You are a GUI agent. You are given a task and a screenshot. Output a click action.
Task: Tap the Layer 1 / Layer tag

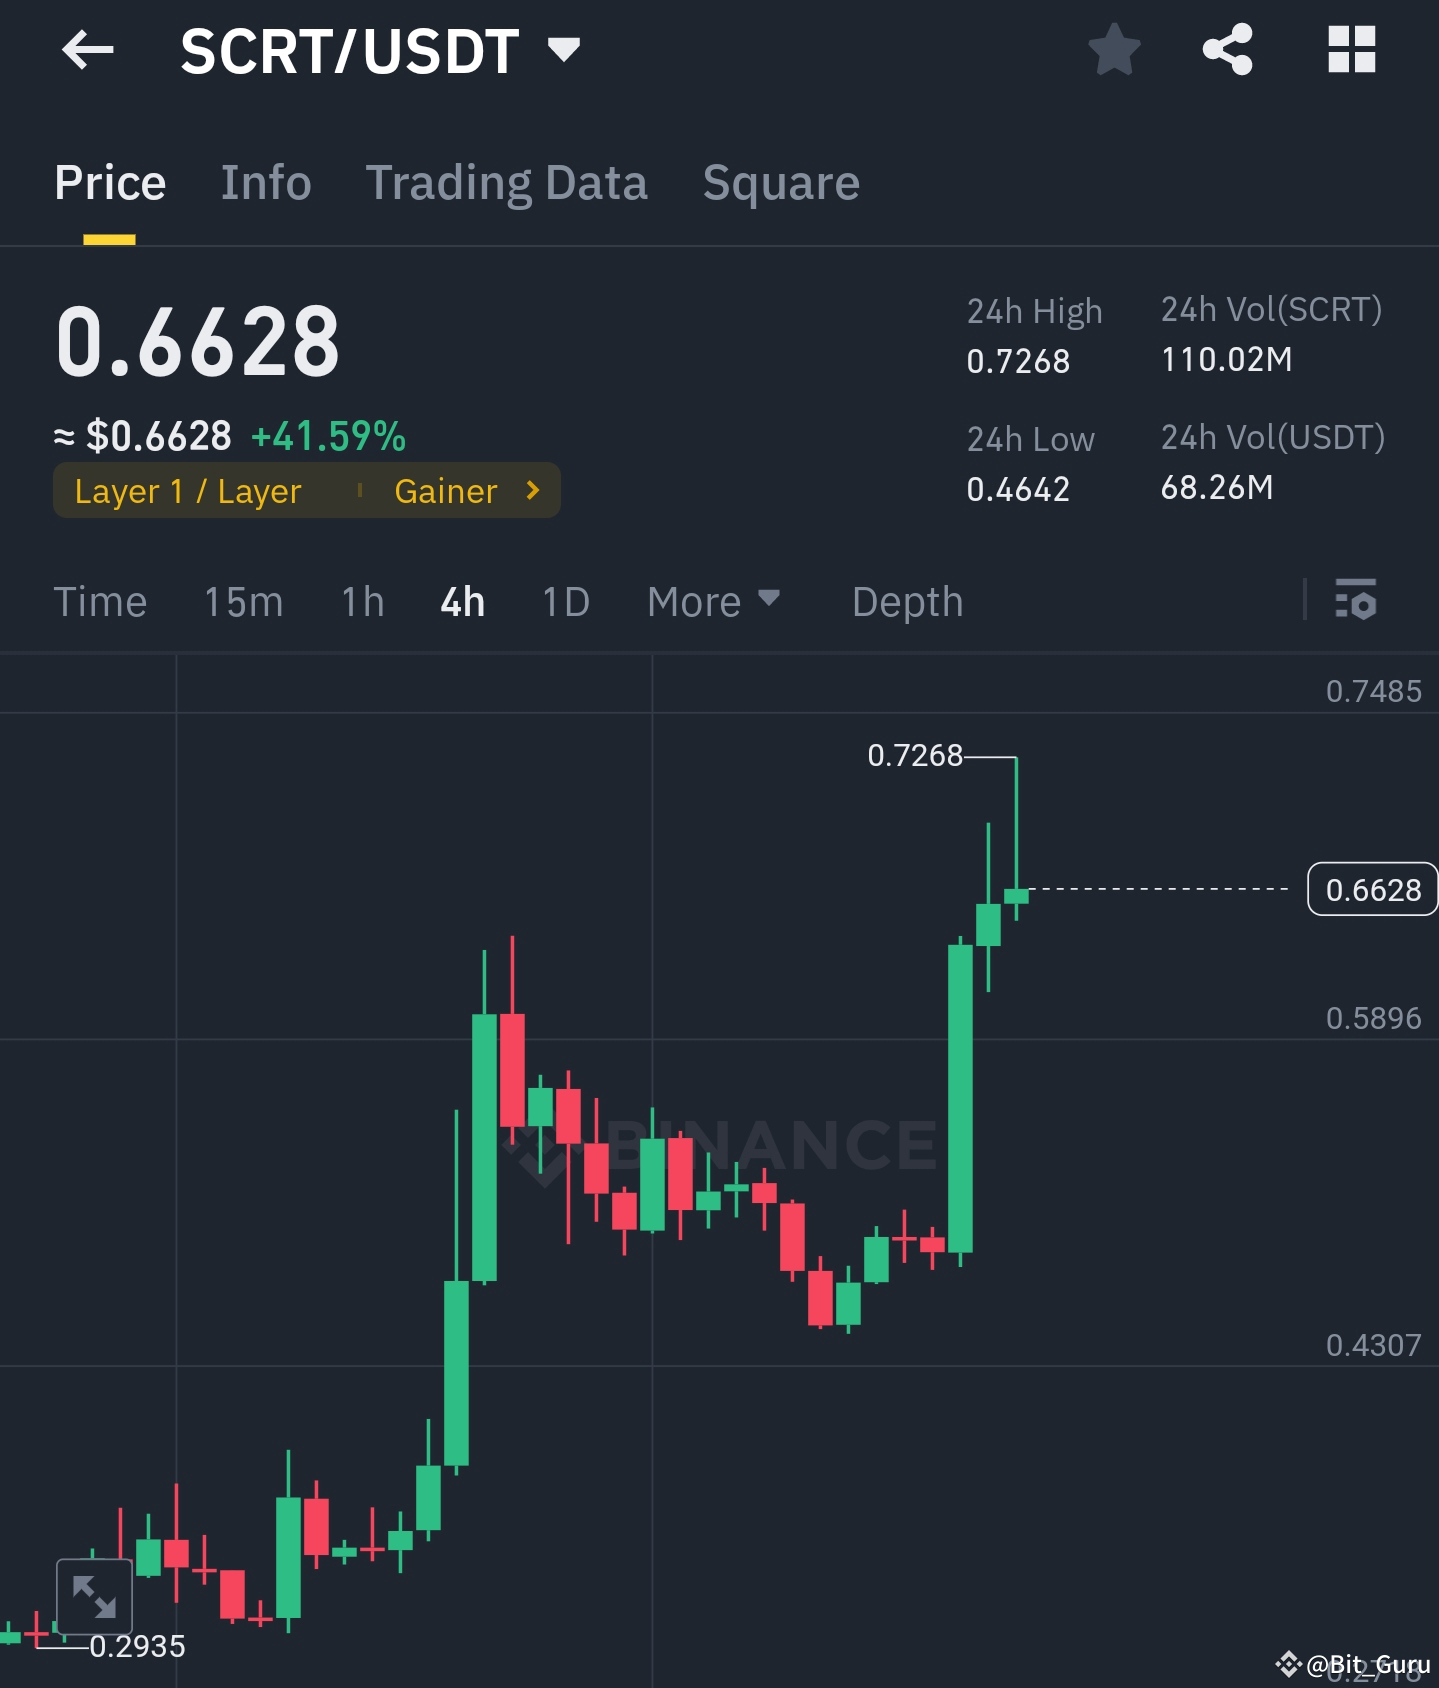click(x=188, y=490)
